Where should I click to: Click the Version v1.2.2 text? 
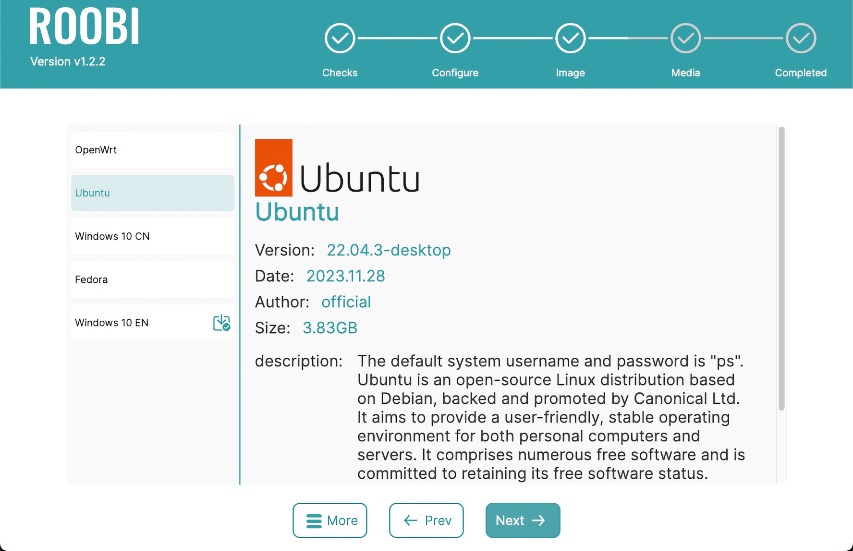(x=67, y=61)
